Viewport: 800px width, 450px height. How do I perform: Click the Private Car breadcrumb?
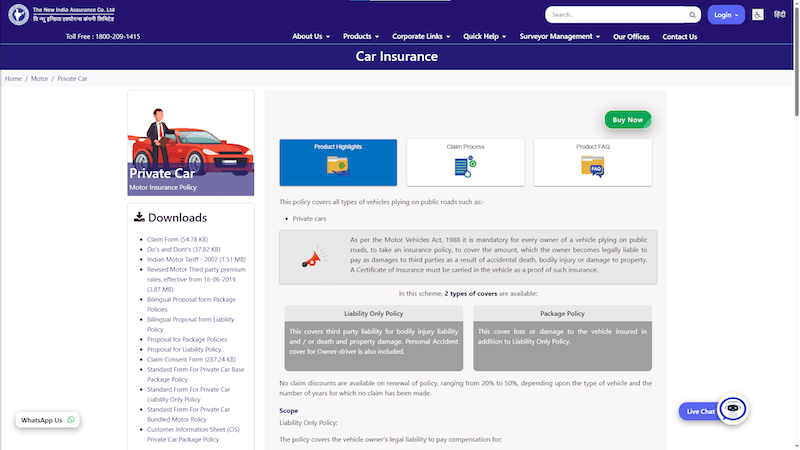pyautogui.click(x=72, y=79)
